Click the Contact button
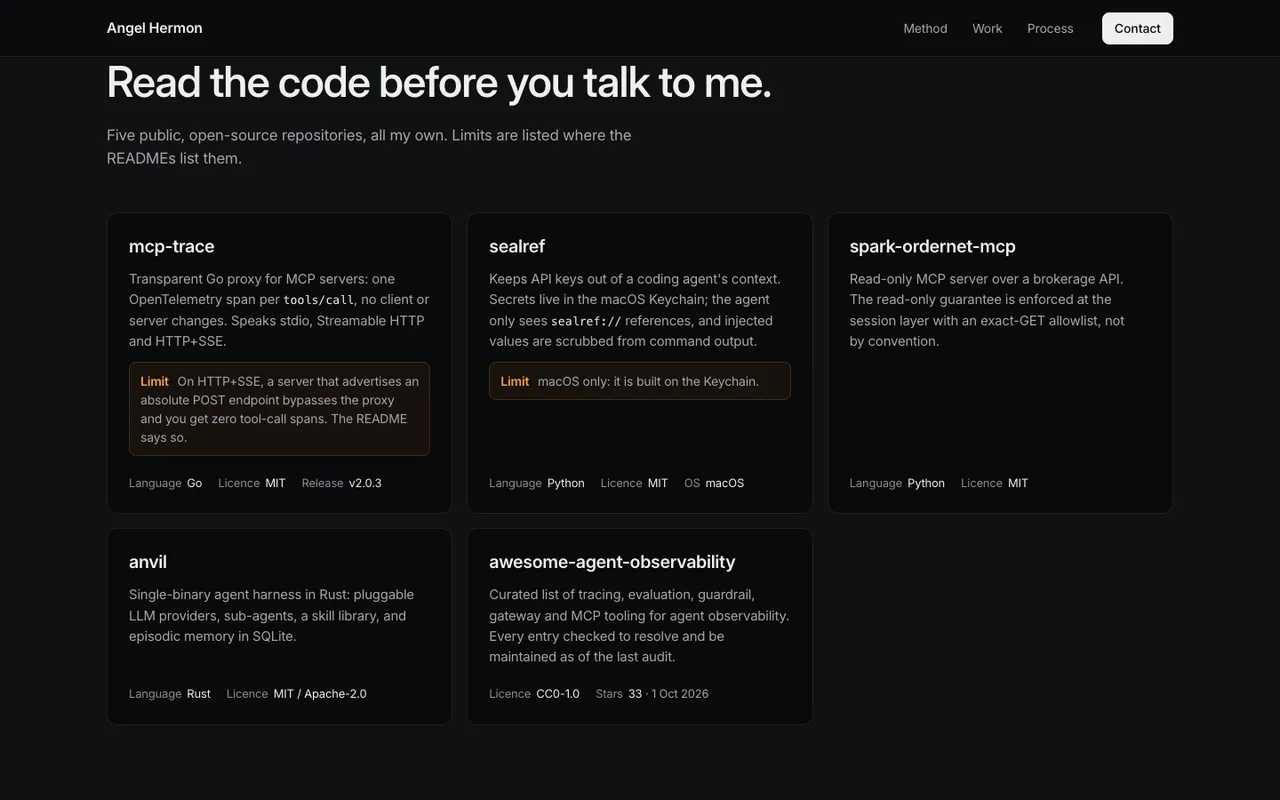Viewport: 1280px width, 800px height. coord(1137,28)
